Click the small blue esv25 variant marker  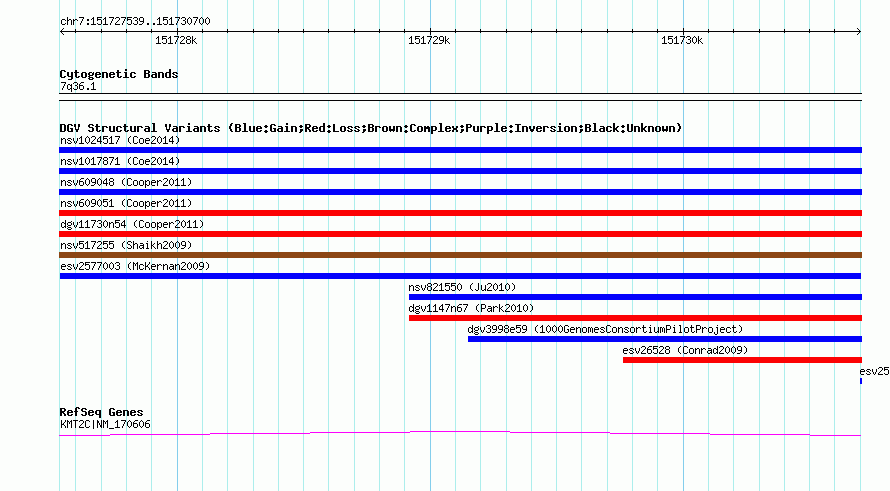[861, 381]
